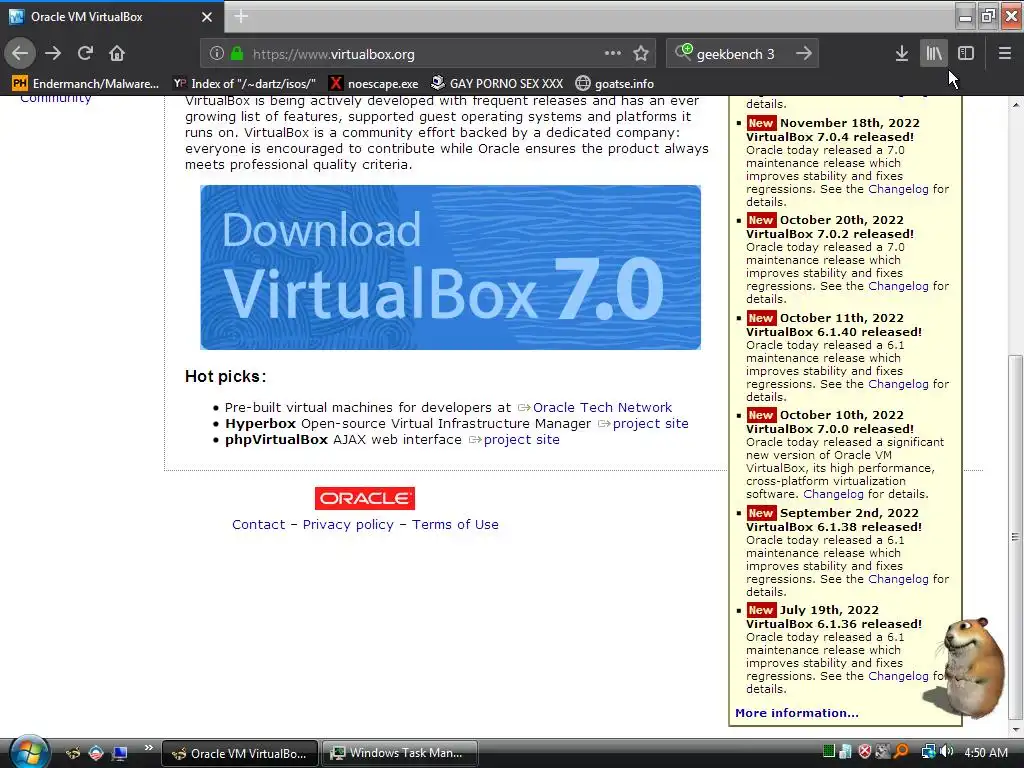Expand Quick Launch overflow chevron

[x=148, y=748]
